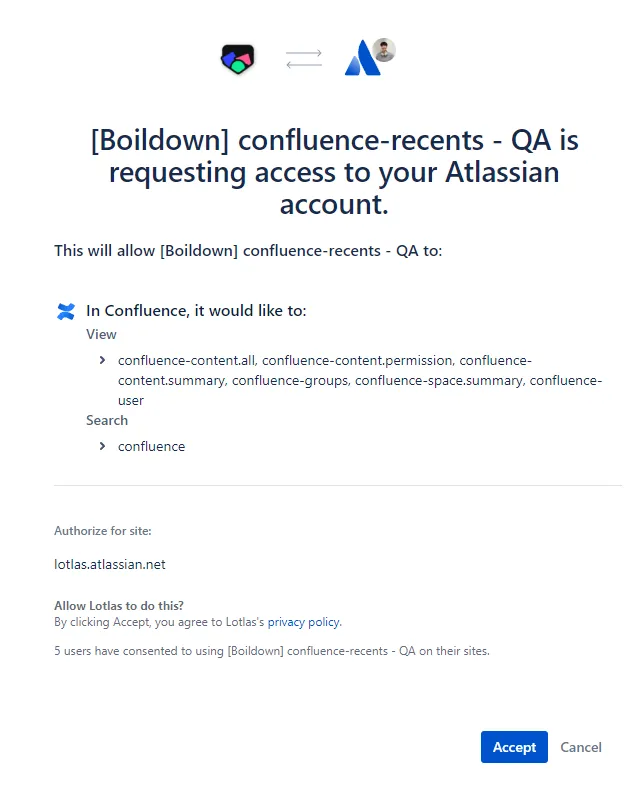Click the confluence-content.all scope description text

coord(360,380)
